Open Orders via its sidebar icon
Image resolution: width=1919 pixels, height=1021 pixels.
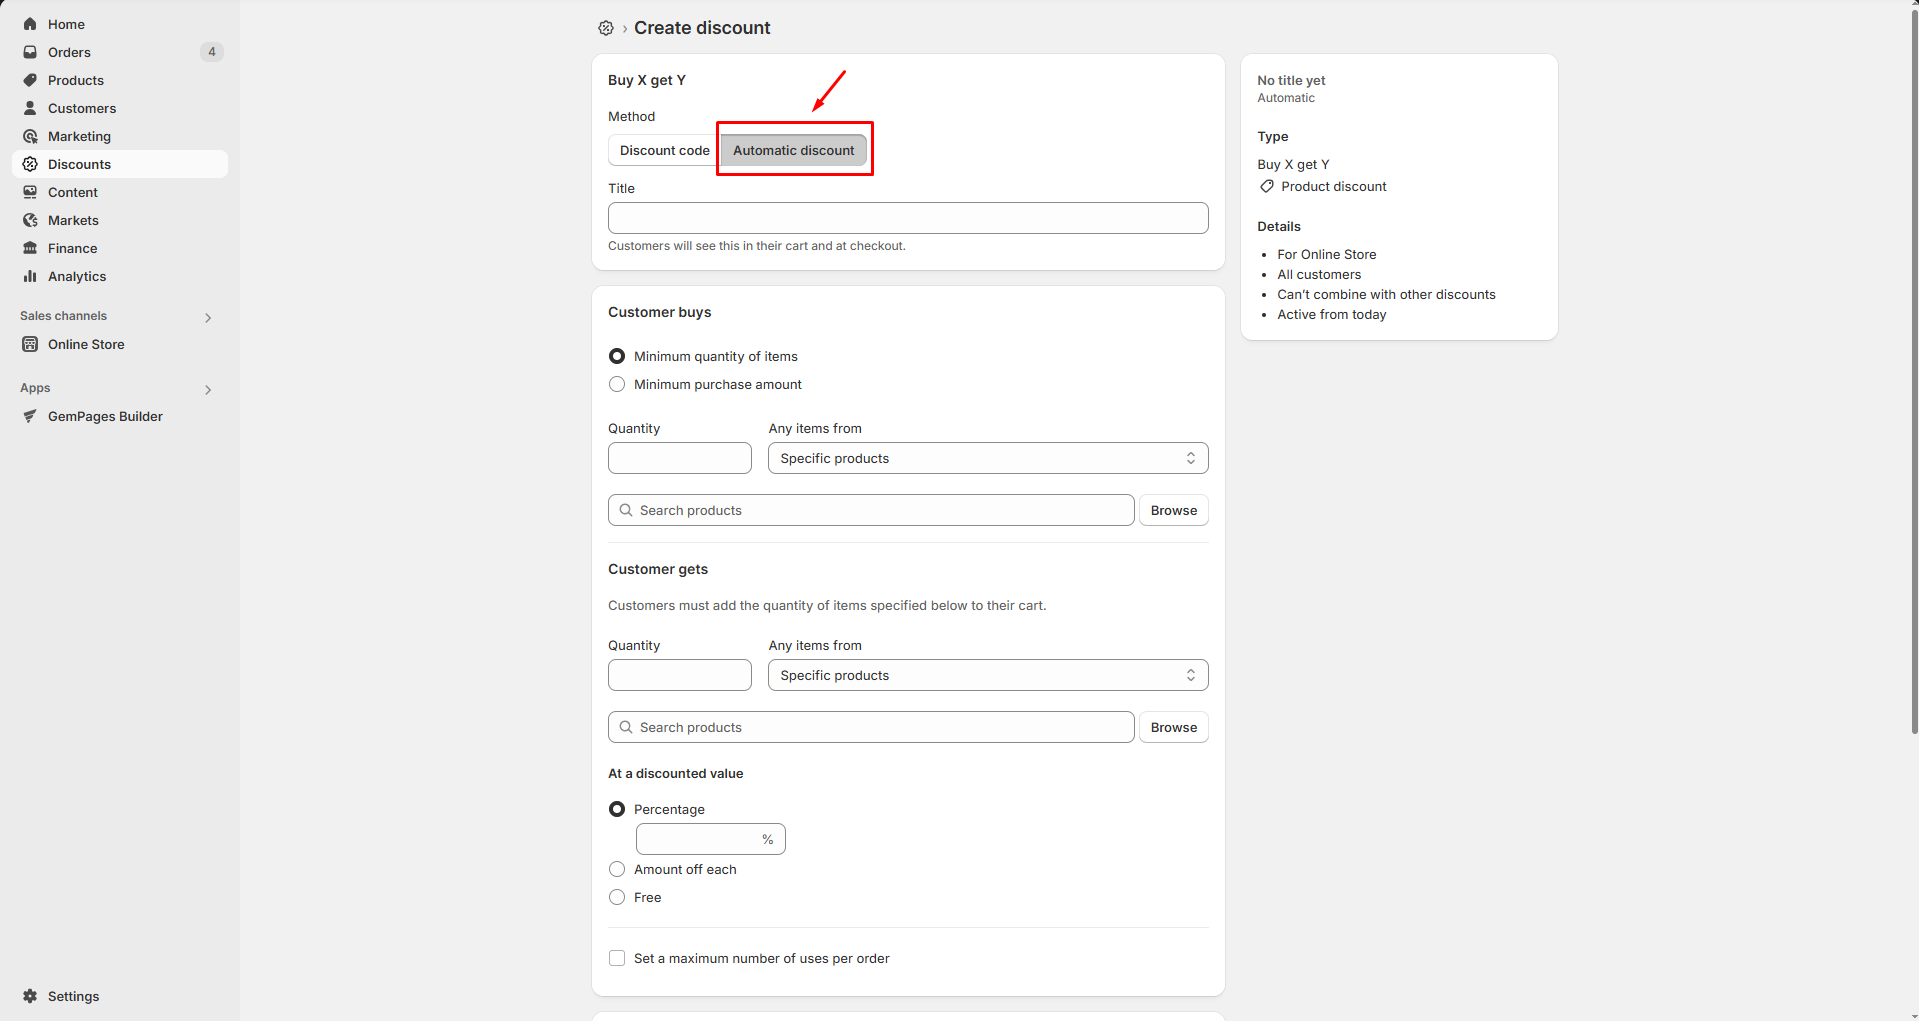[x=30, y=52]
